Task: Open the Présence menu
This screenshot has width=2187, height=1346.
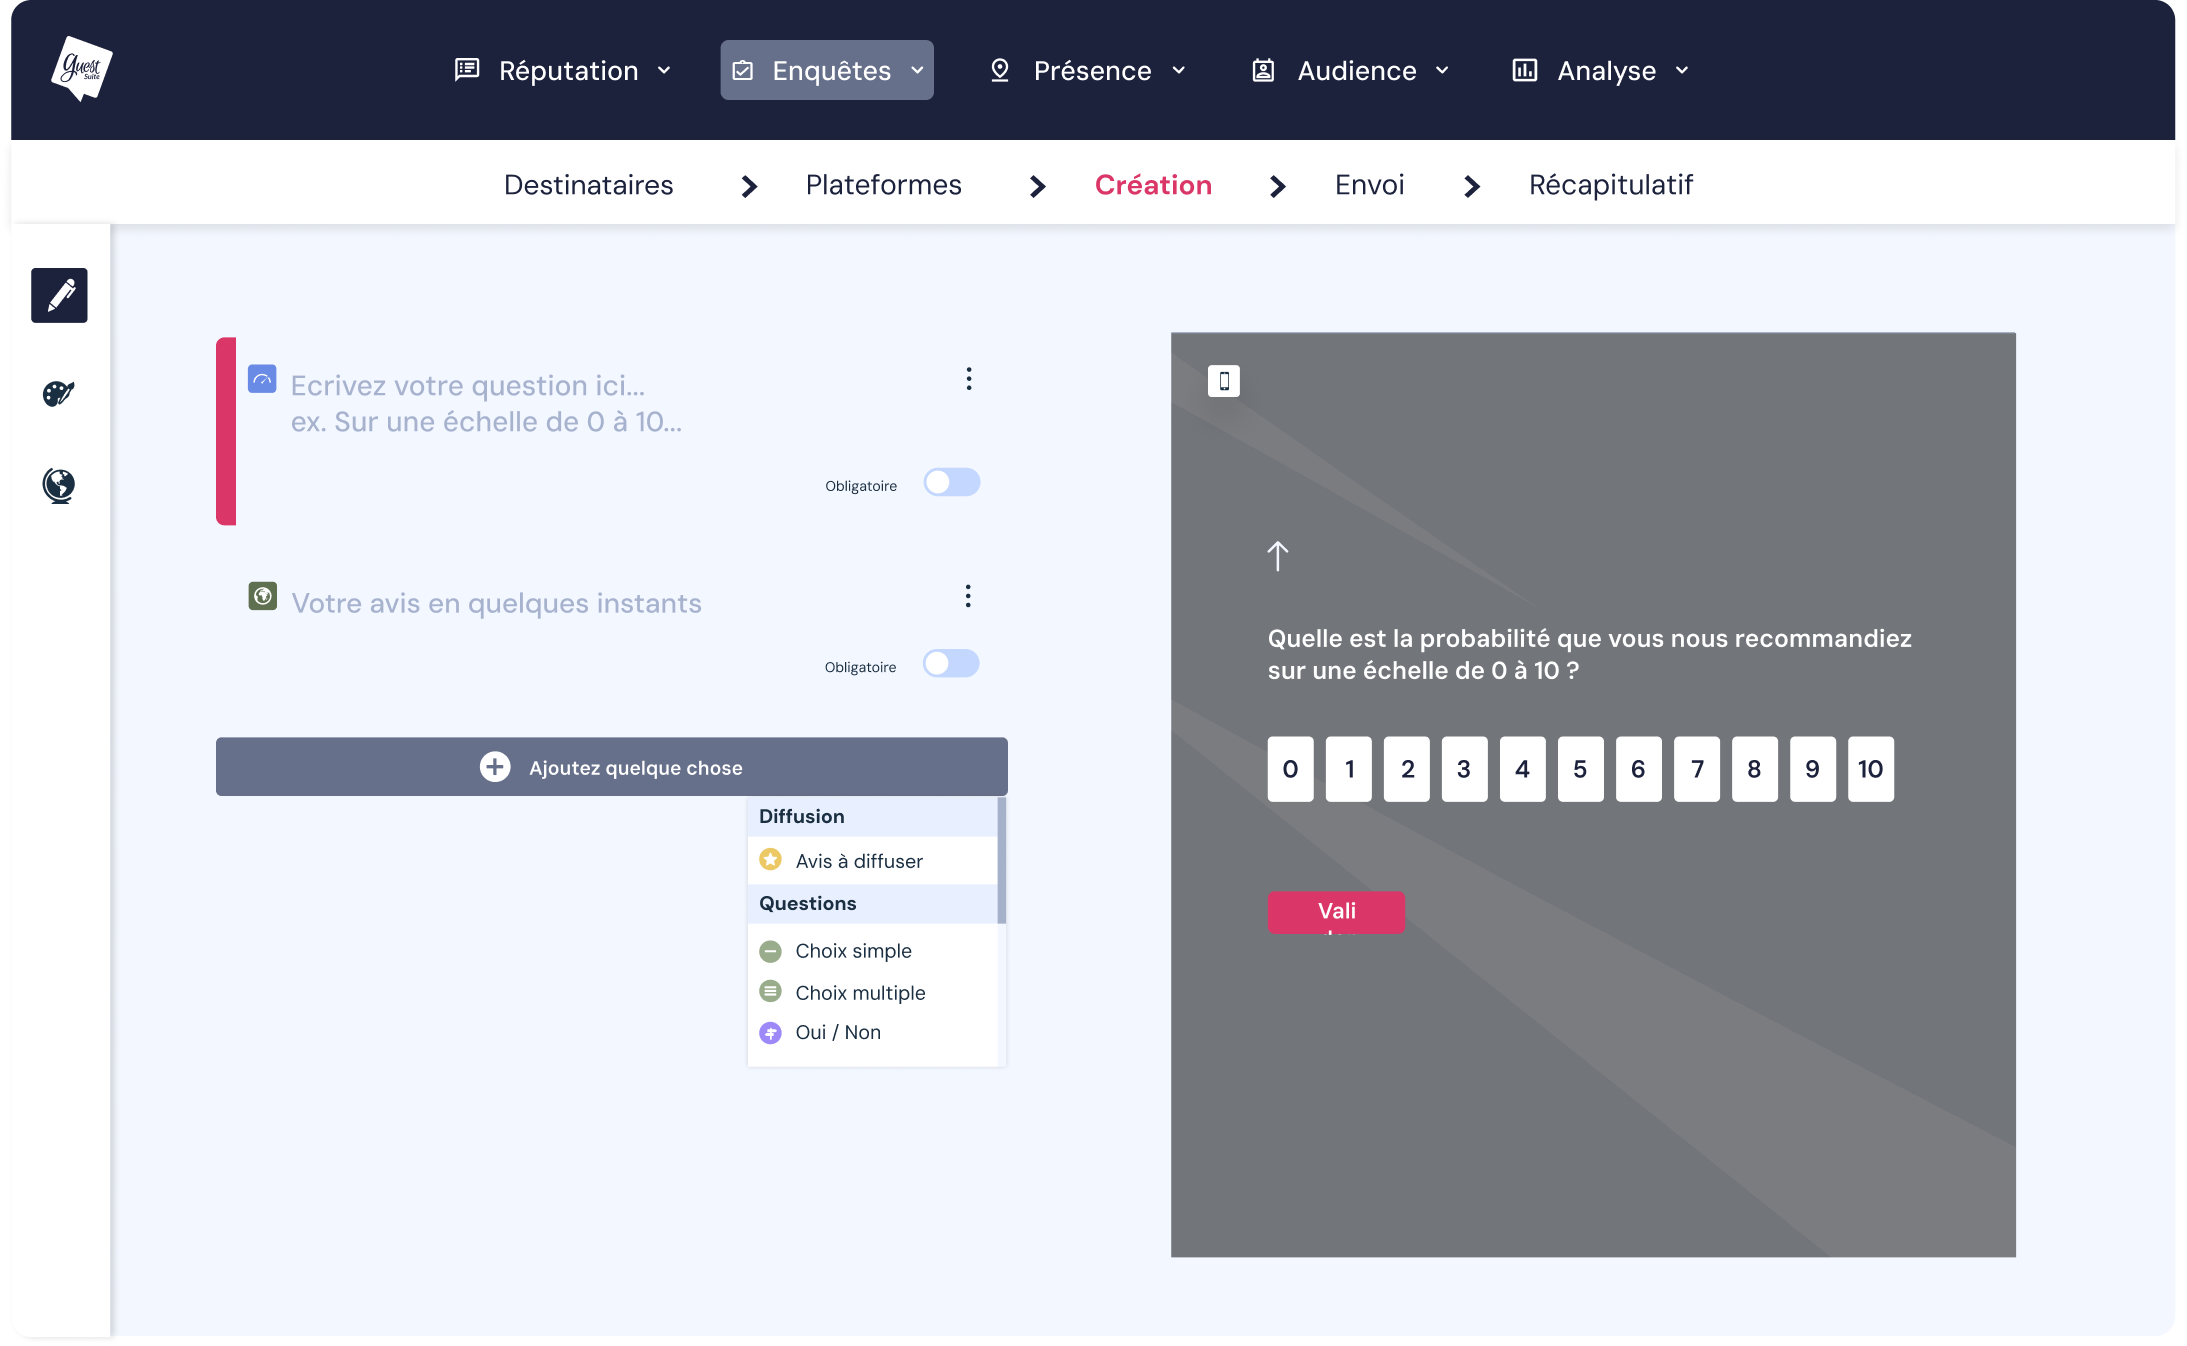Action: (x=1087, y=70)
